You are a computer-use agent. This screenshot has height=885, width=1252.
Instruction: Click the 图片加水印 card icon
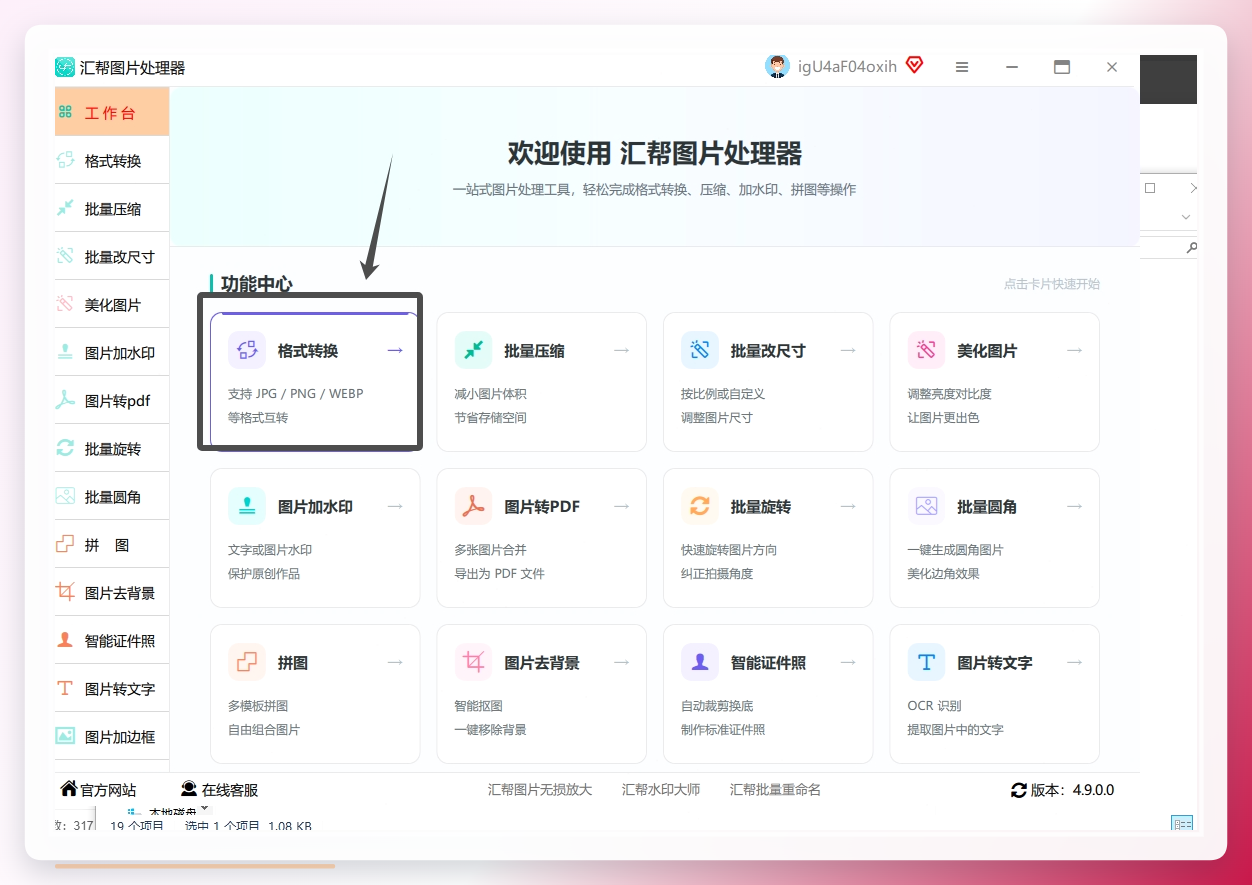click(x=247, y=506)
